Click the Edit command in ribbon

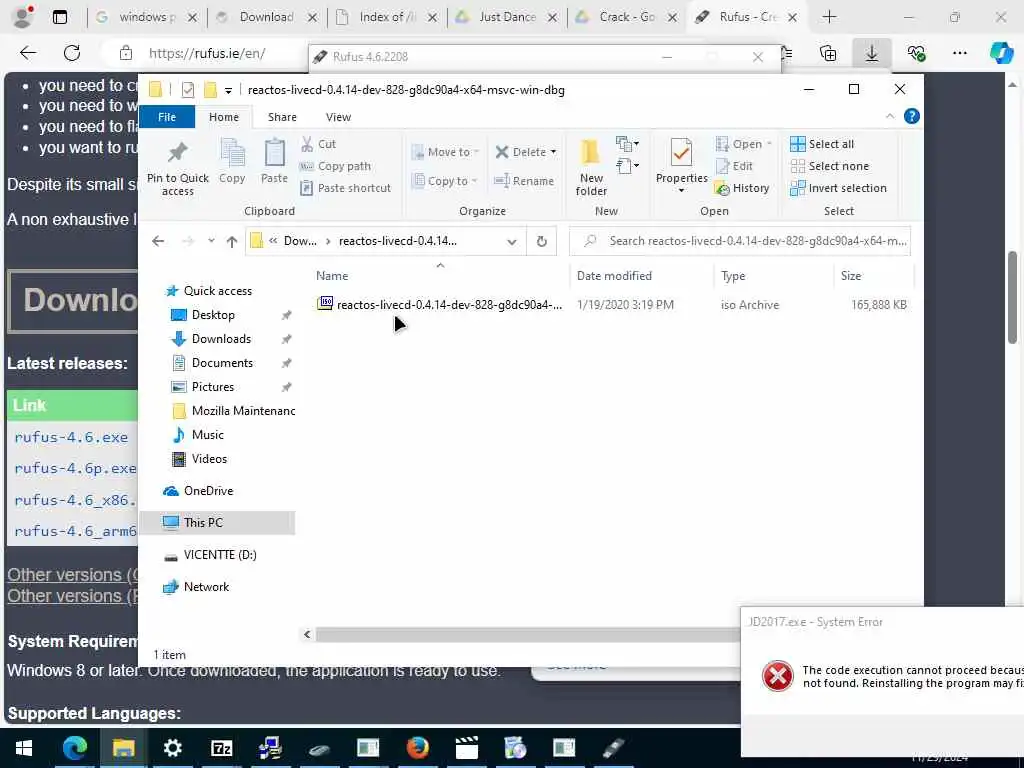(734, 166)
